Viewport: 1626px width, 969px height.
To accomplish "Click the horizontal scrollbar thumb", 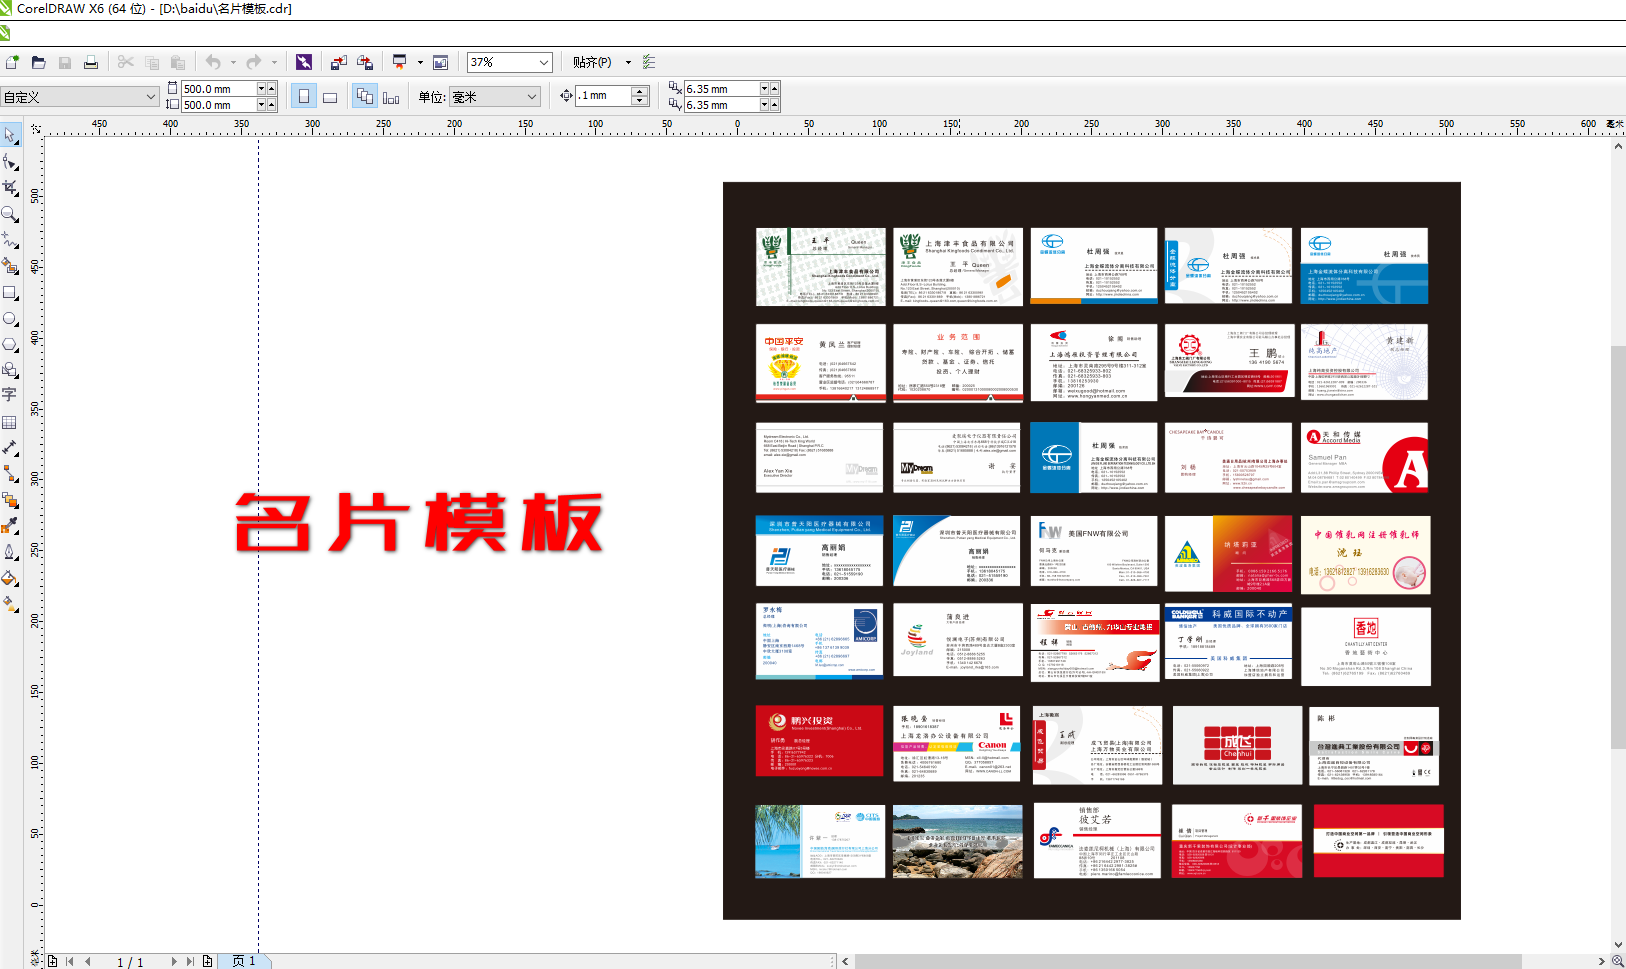I will tap(1188, 961).
